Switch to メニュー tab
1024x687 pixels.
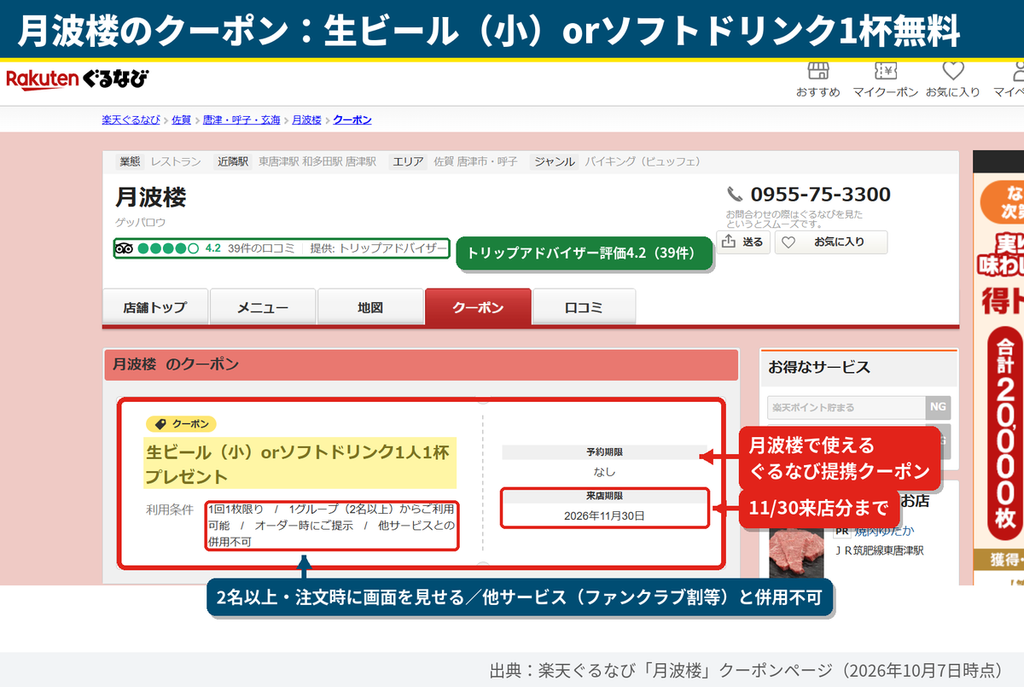tap(263, 306)
